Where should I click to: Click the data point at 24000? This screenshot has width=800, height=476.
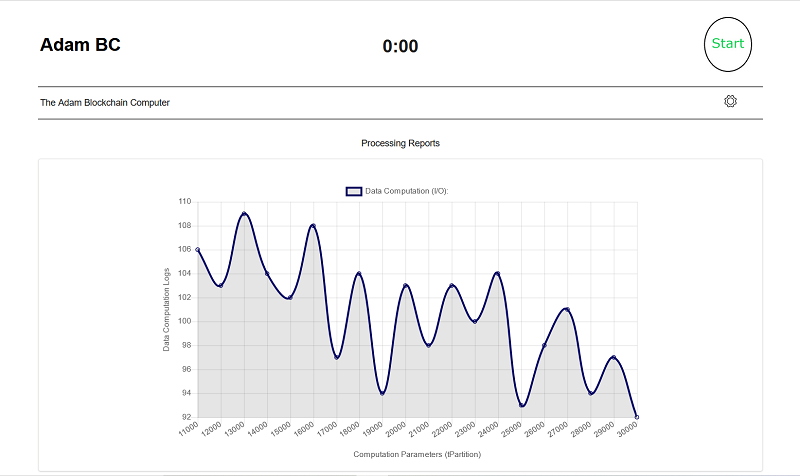click(x=498, y=273)
